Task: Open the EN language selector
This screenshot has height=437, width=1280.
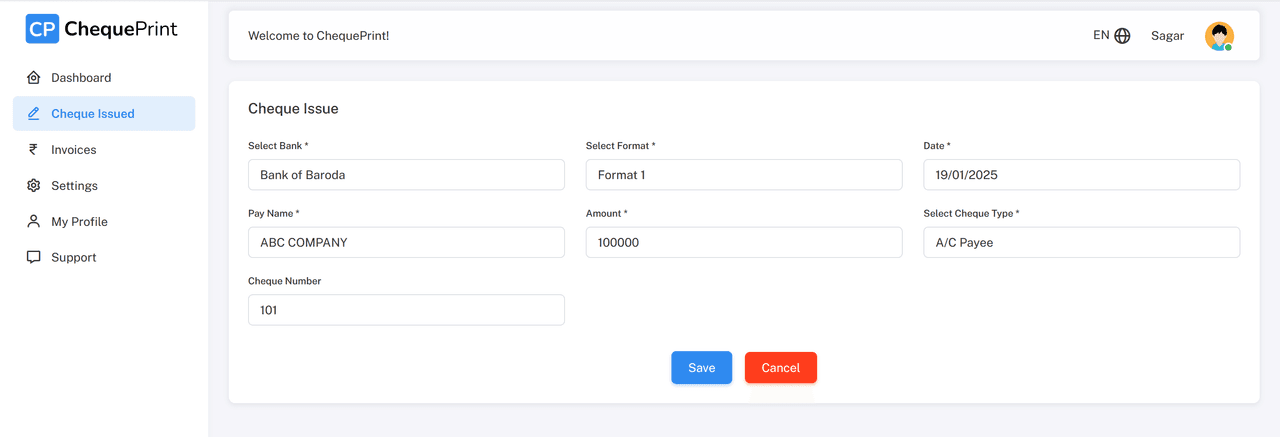Action: click(1111, 36)
